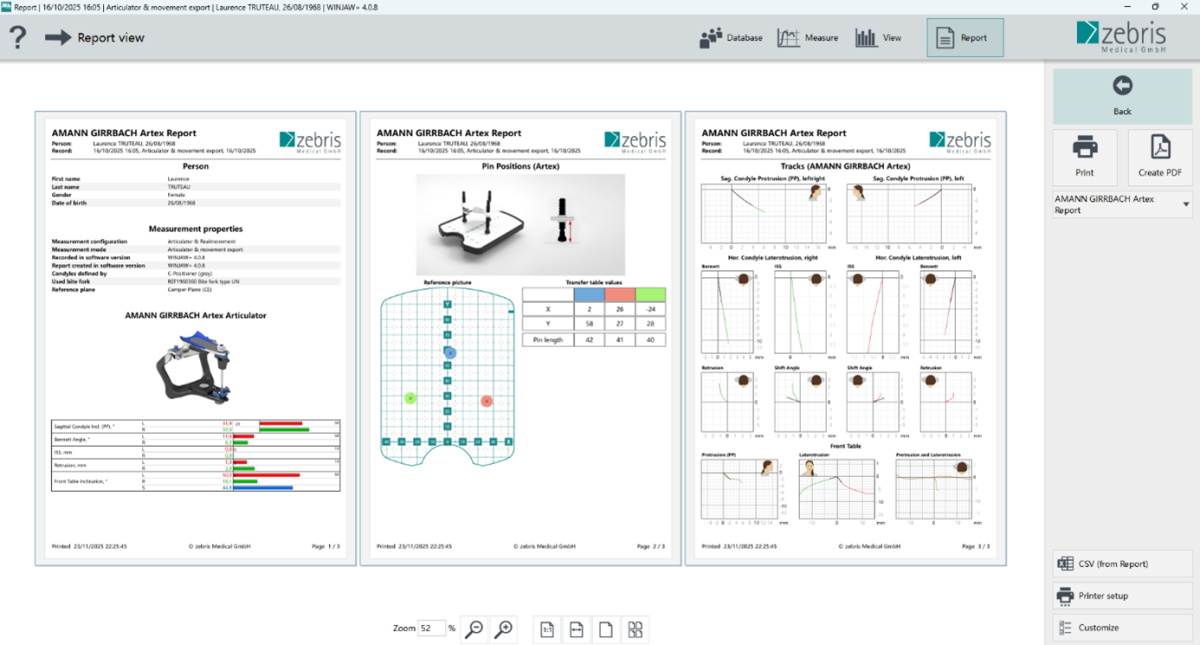
Task: Open Printer setup
Action: click(x=1122, y=596)
